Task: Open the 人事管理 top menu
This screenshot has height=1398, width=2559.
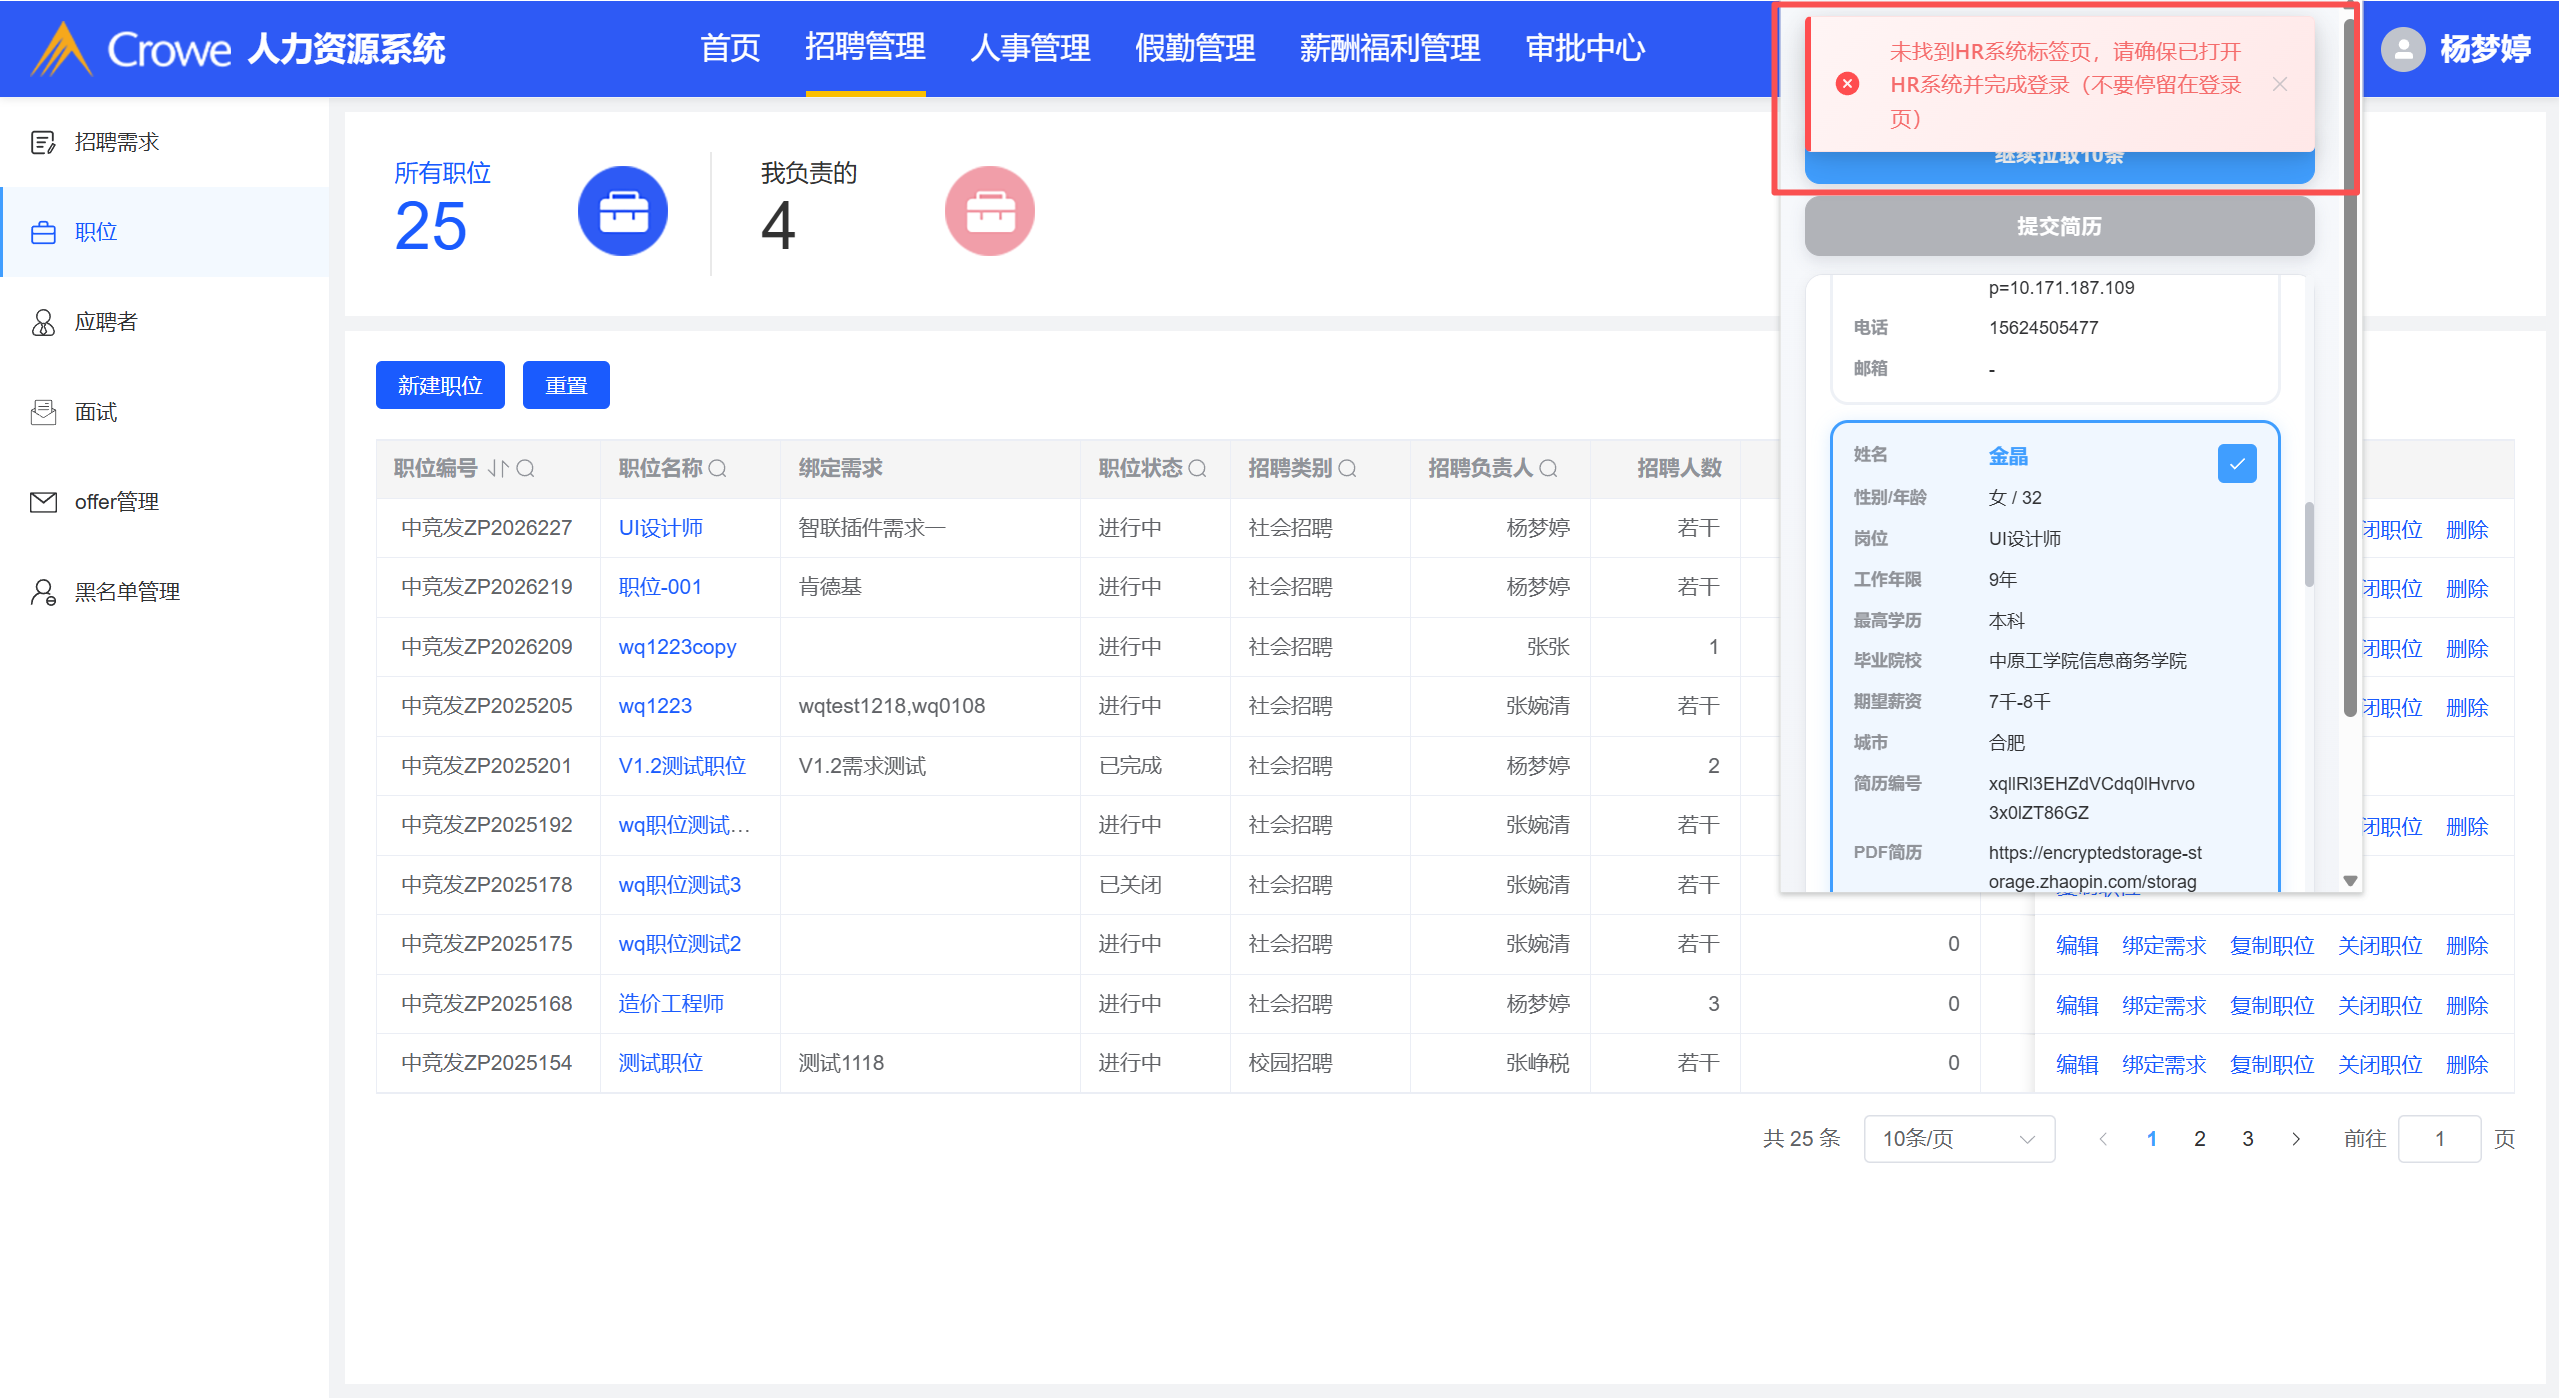Action: pyautogui.click(x=1029, y=48)
